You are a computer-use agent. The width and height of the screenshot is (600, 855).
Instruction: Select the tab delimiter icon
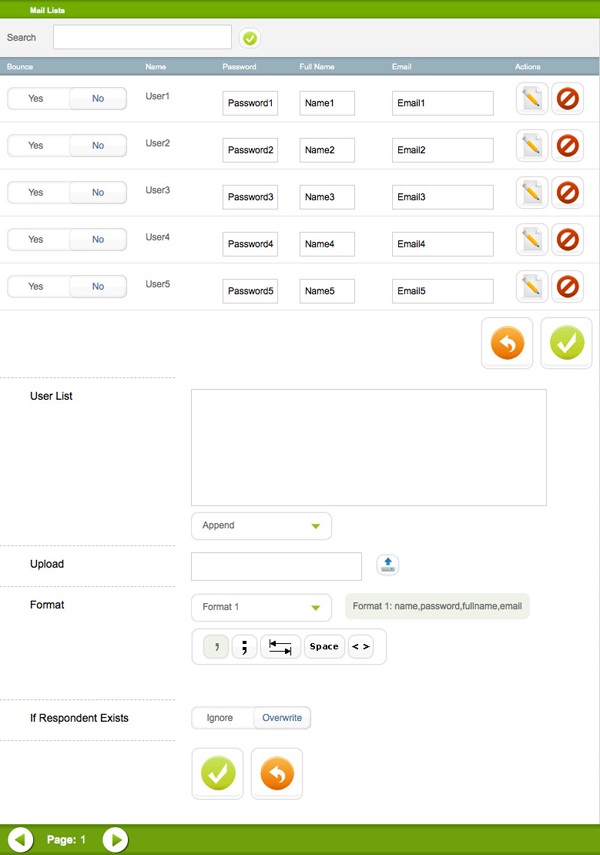tap(280, 647)
